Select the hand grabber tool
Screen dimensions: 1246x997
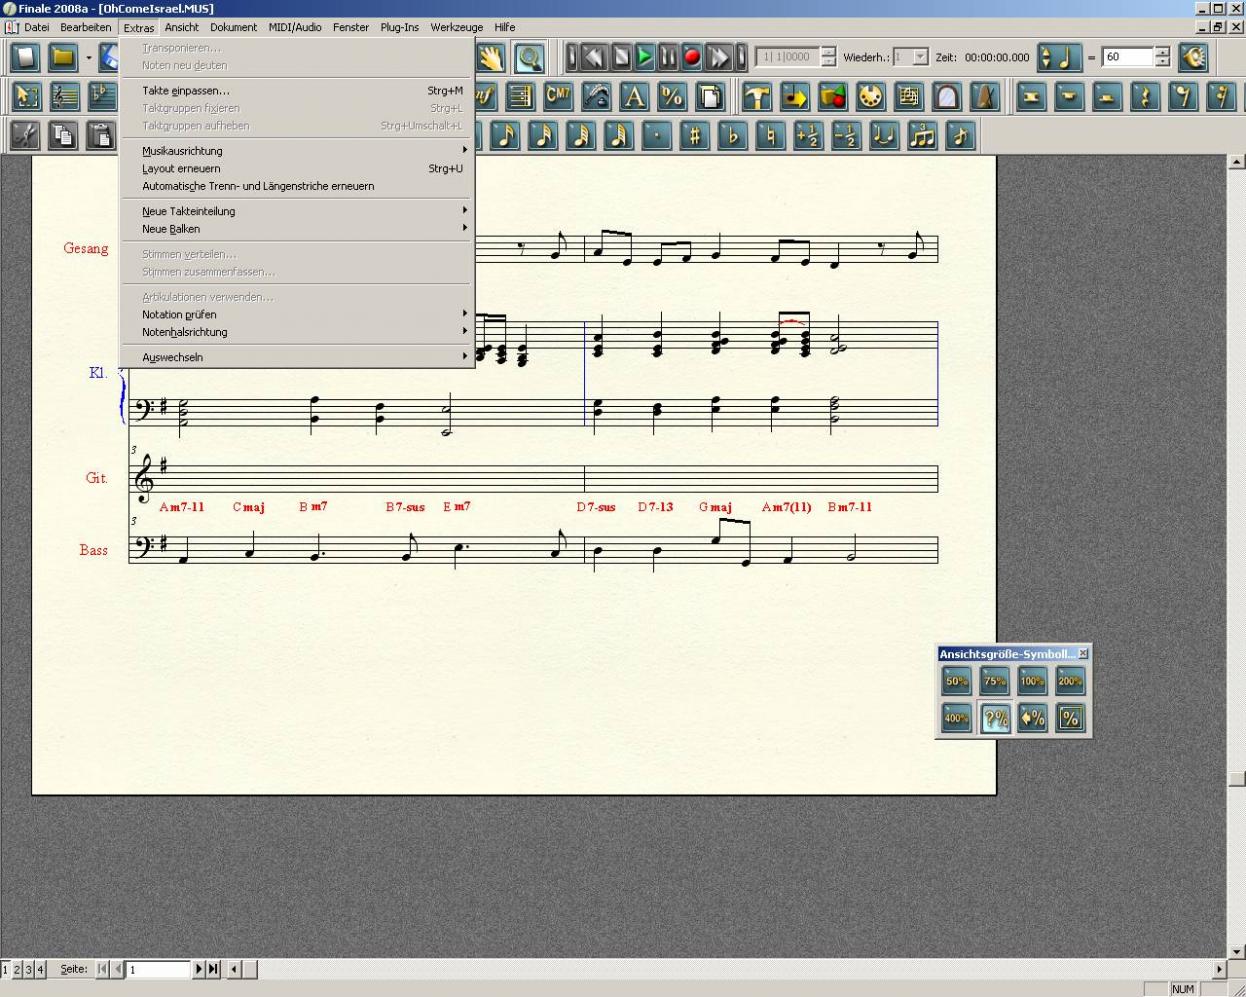point(491,58)
